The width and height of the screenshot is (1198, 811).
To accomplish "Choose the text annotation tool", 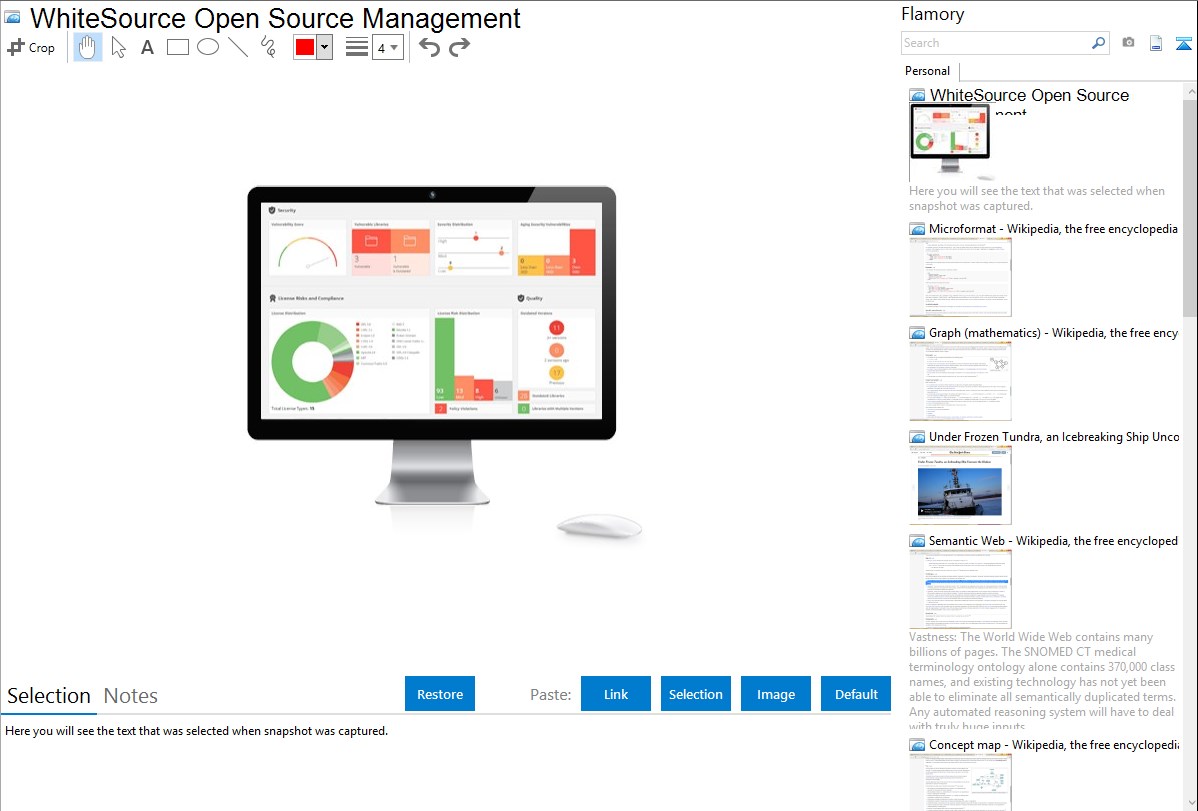I will [x=147, y=47].
